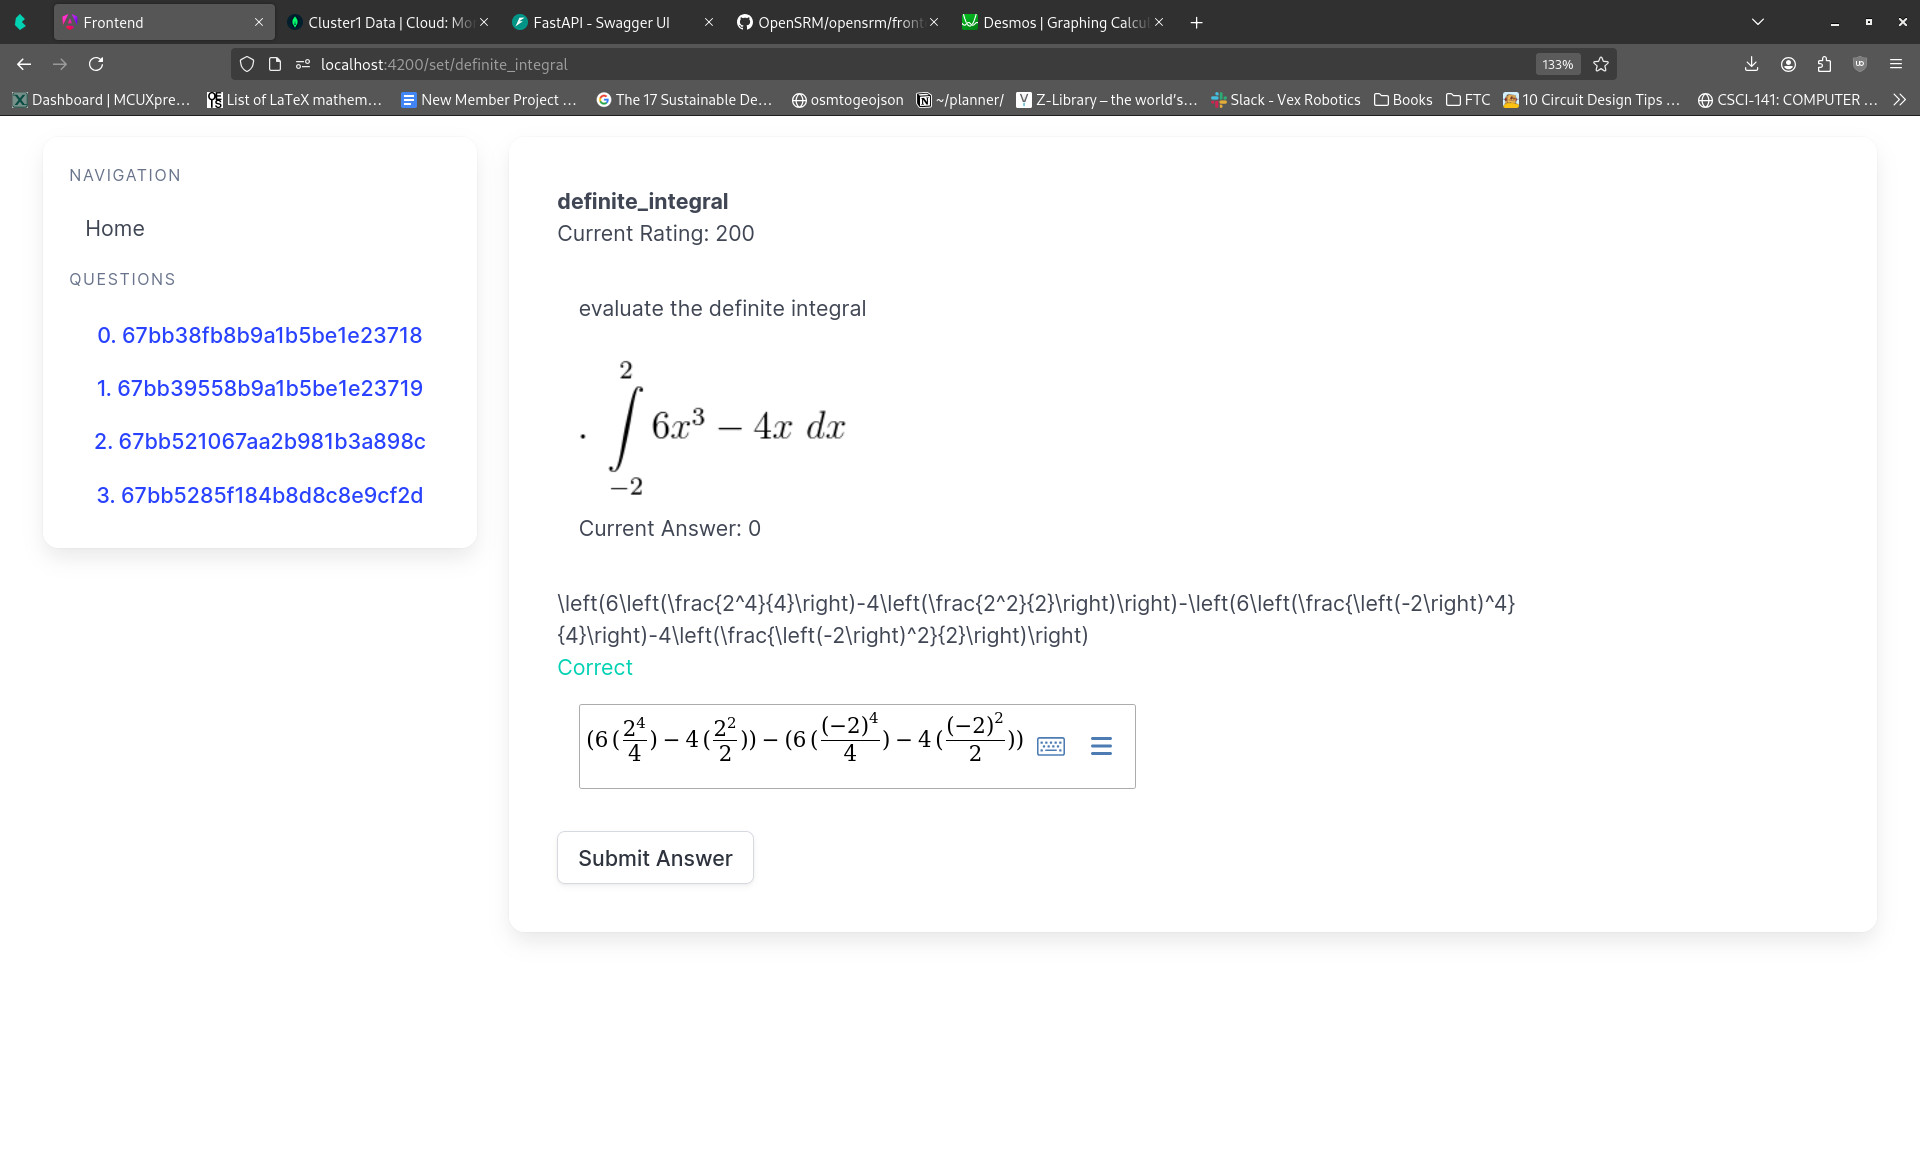Click the back navigation arrow
The height and width of the screenshot is (1168, 1920).
pos(24,64)
